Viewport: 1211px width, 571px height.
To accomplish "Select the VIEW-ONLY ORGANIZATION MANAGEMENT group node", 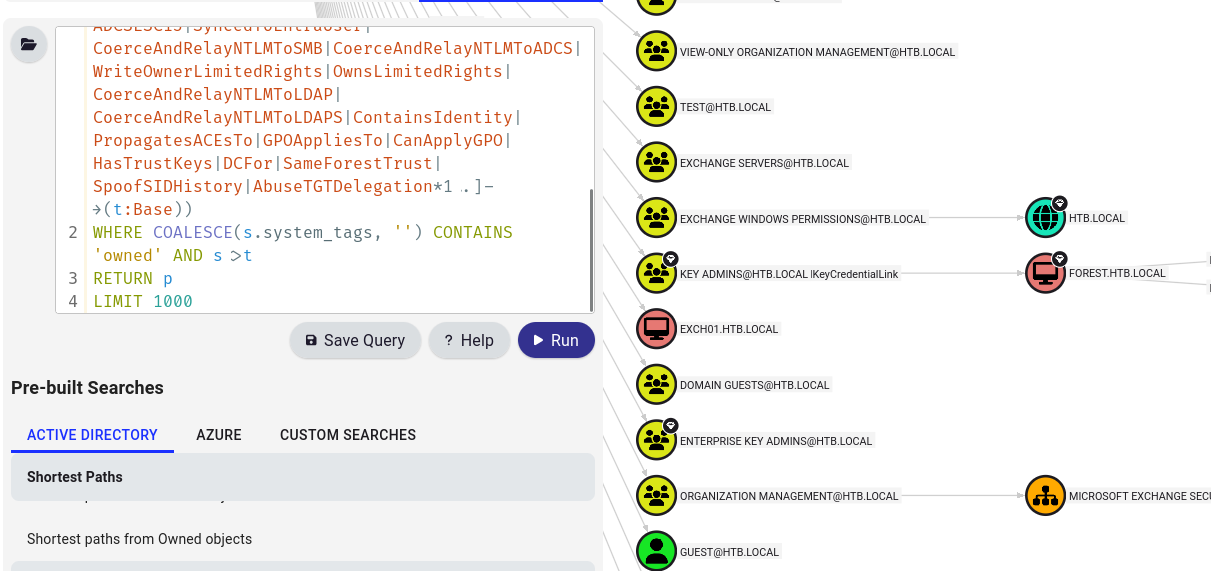I will [x=656, y=51].
